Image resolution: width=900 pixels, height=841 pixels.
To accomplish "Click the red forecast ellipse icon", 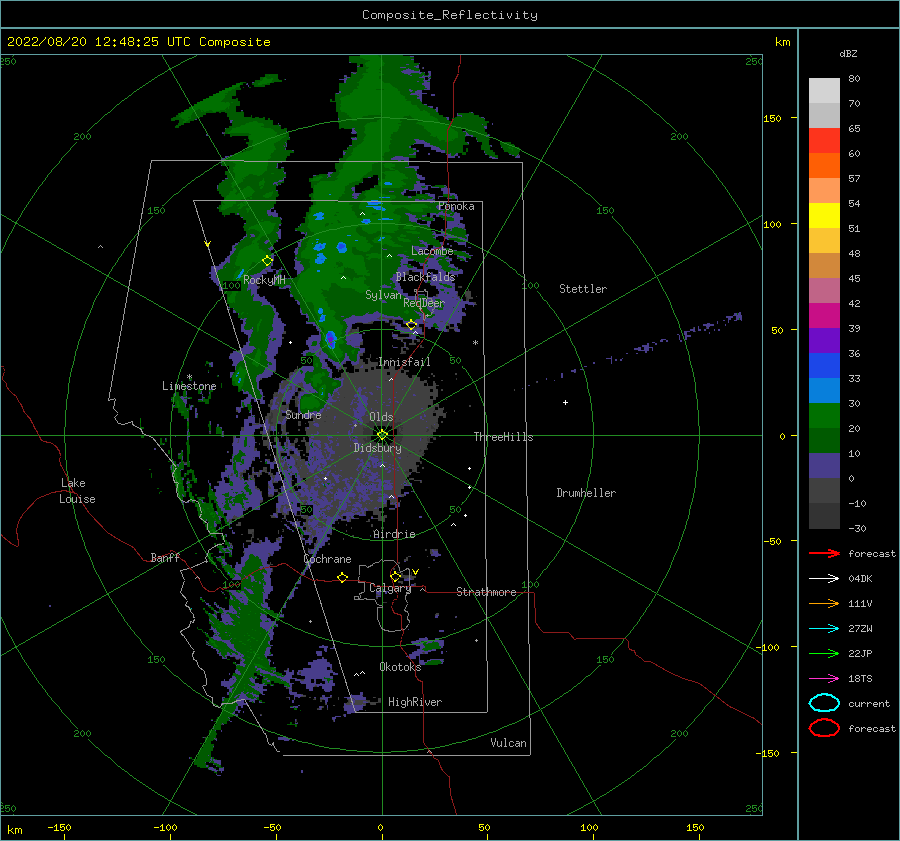I will 824,728.
